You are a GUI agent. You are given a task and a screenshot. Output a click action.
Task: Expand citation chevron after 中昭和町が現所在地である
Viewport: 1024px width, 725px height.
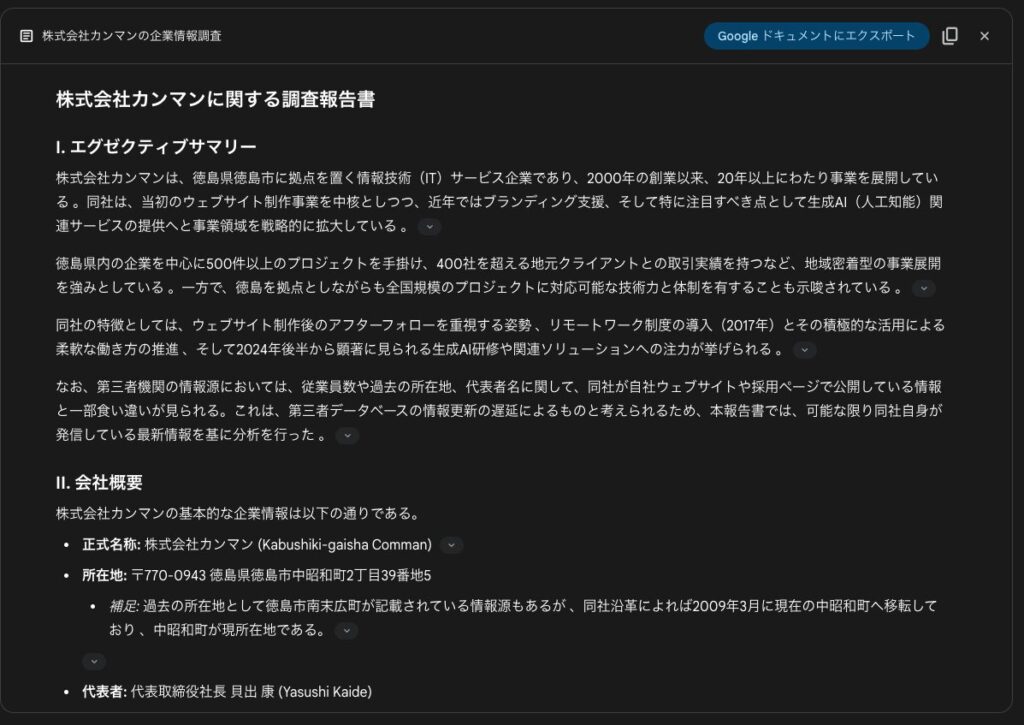347,630
